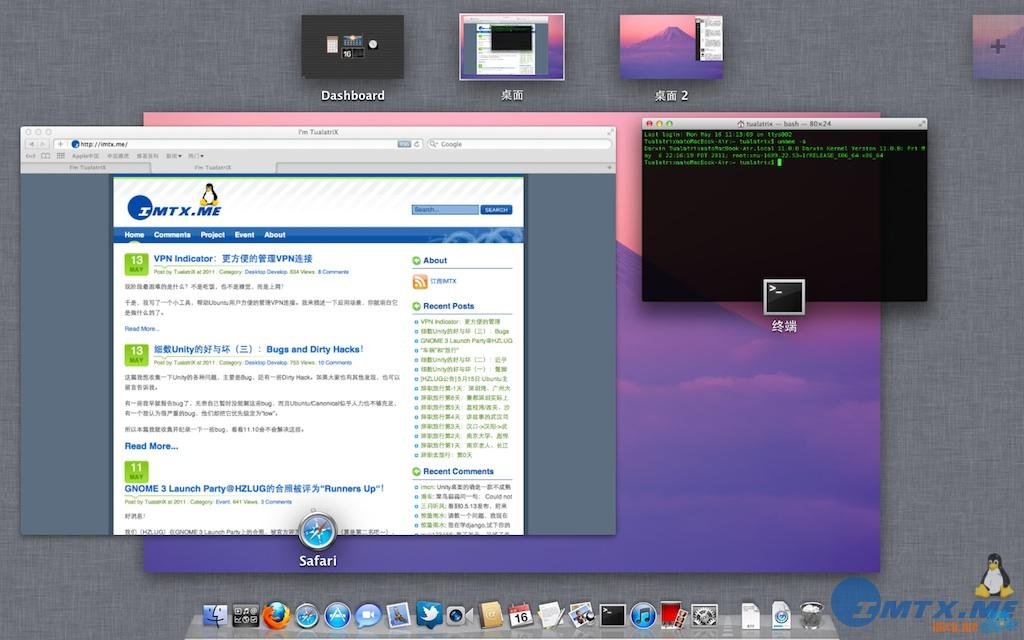
Task: Launch Photo Booth from the Dock
Action: pyautogui.click(x=673, y=615)
